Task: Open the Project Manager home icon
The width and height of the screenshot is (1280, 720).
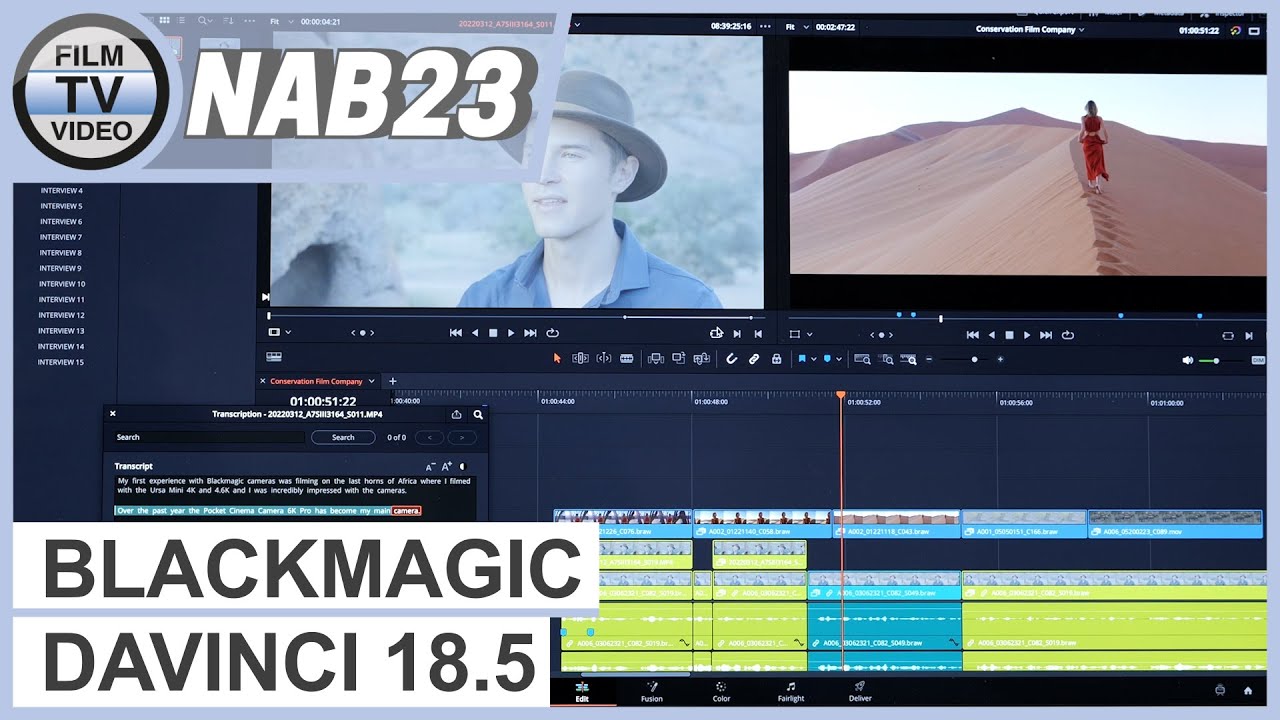Action: coord(1248,690)
